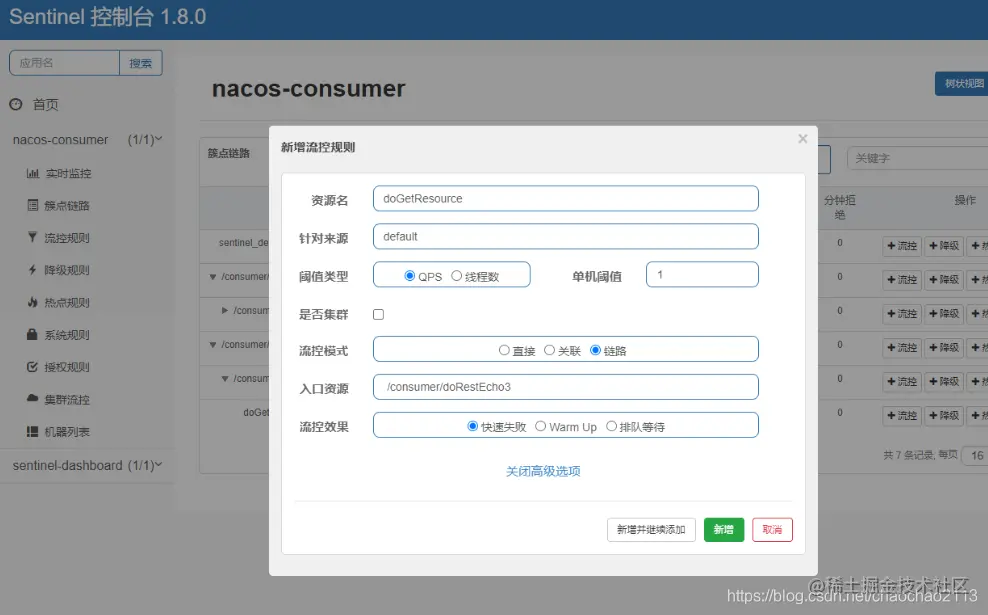Open 簇点链路 cluster link view
The image size is (988, 615).
(x=57, y=204)
